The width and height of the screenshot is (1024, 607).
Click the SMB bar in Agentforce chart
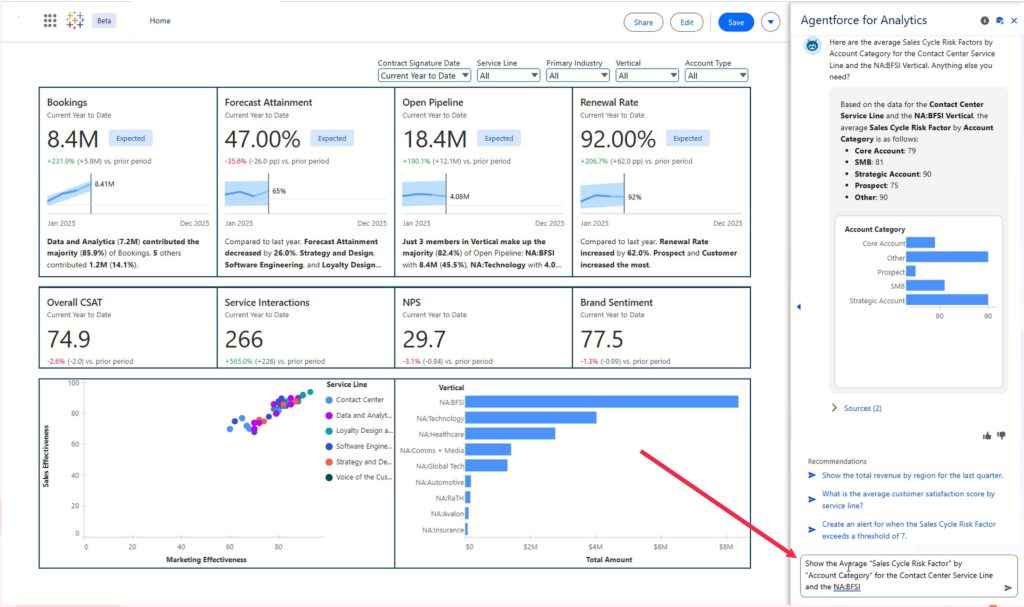925,286
